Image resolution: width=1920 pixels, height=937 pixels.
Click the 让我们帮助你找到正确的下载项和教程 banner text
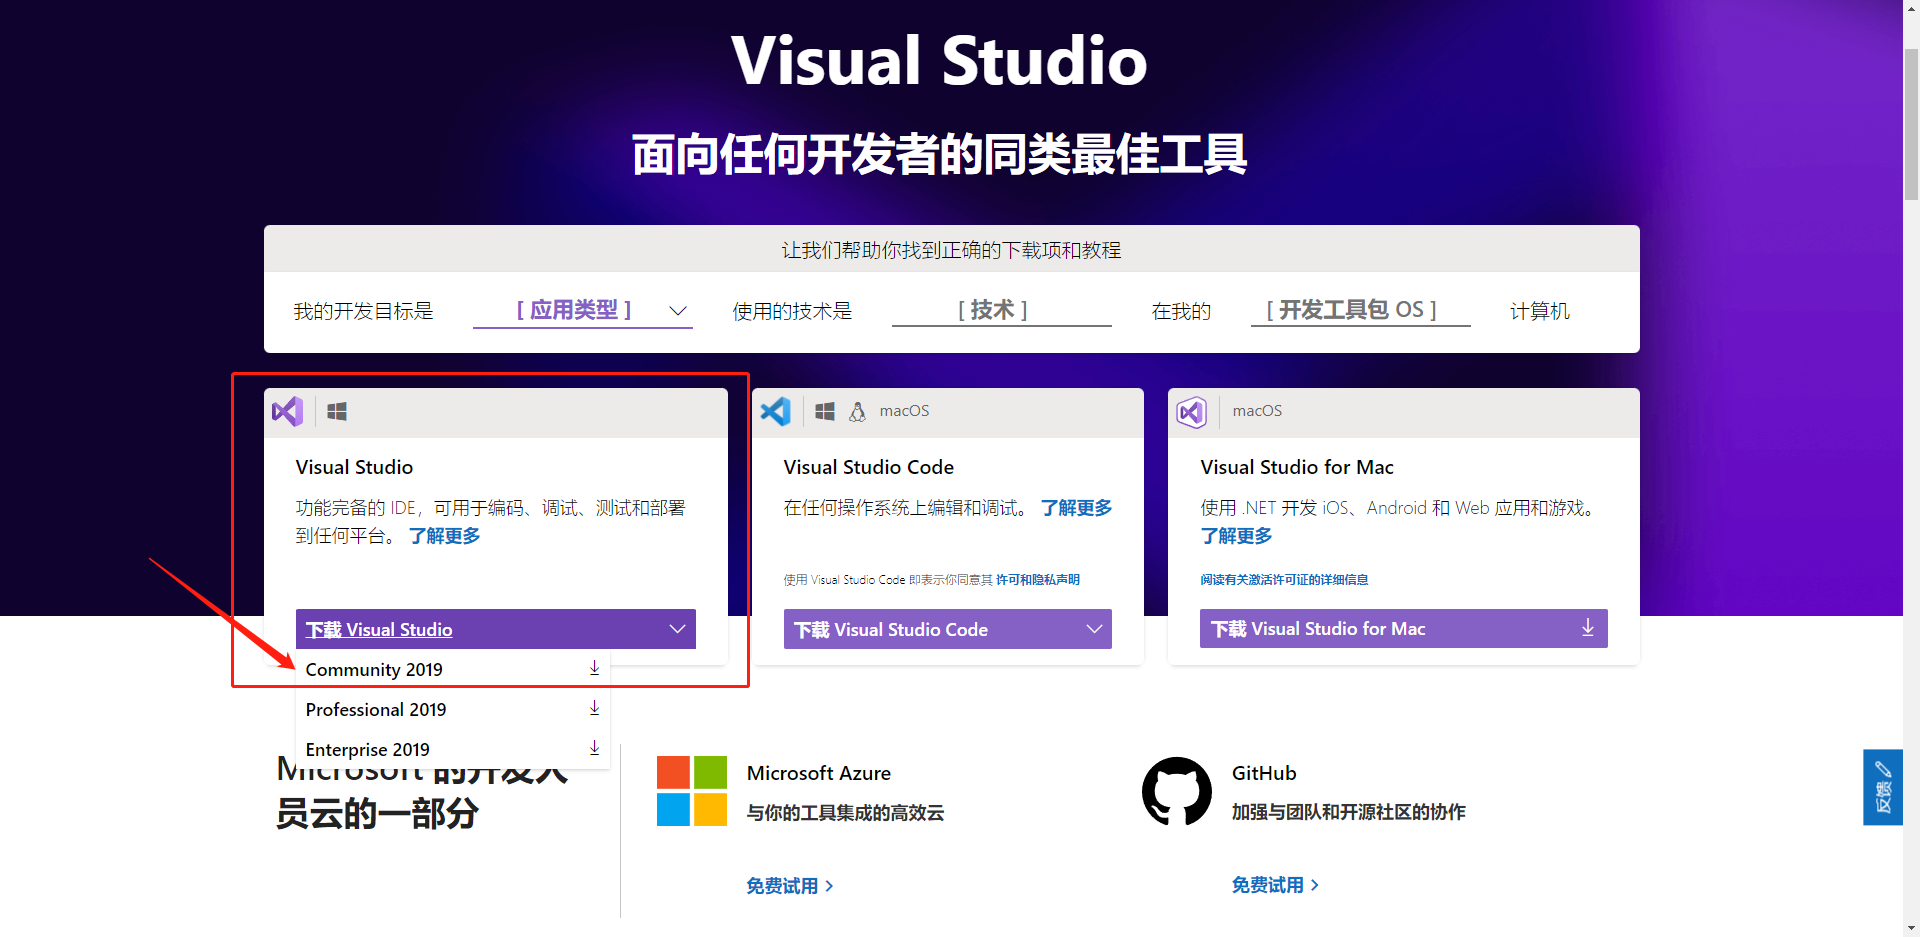[x=952, y=250]
